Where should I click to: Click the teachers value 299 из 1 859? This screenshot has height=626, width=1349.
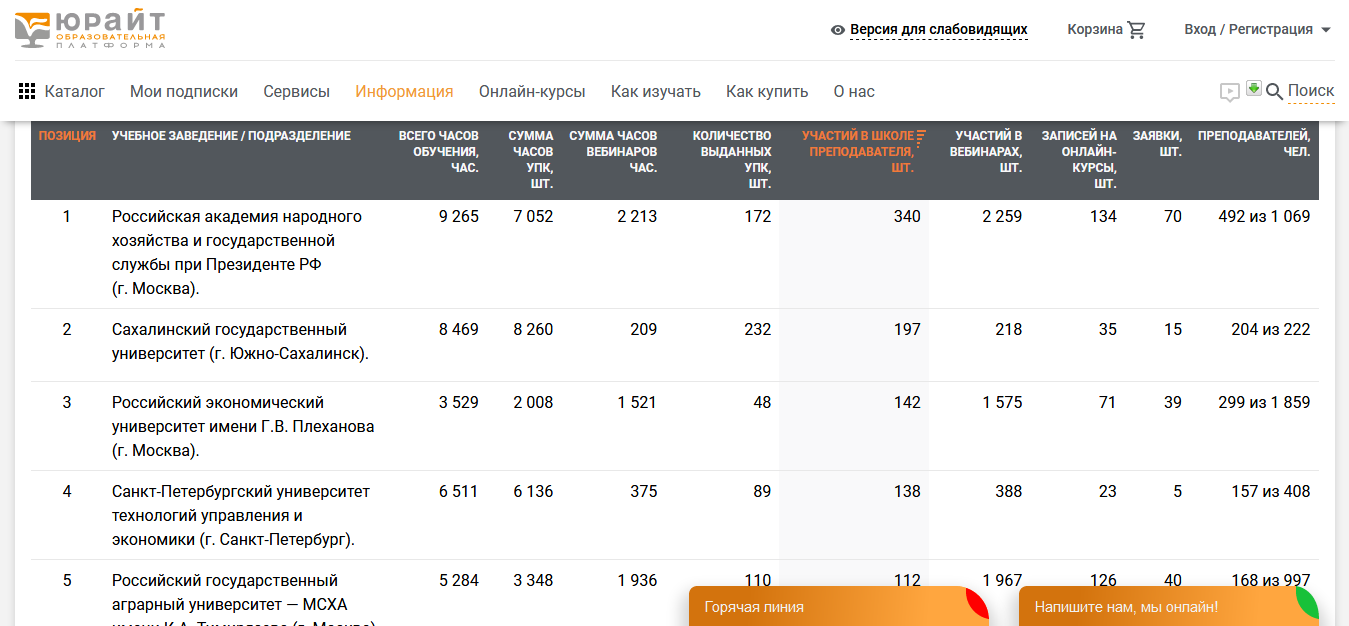click(x=1264, y=403)
